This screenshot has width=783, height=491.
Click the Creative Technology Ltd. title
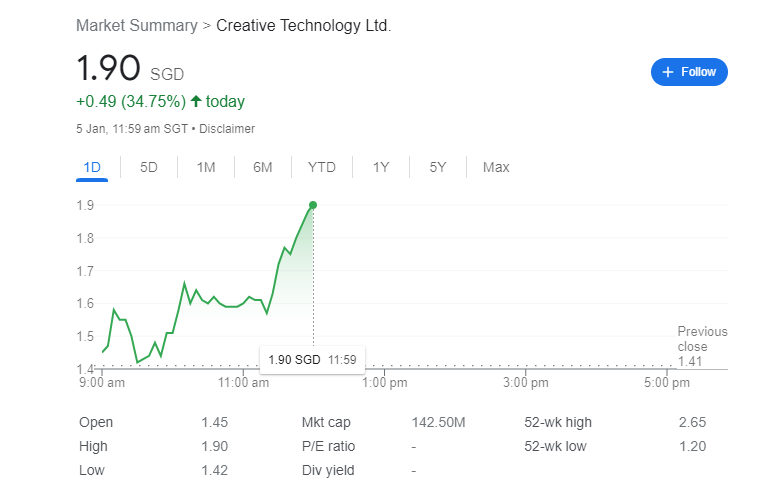[x=303, y=24]
